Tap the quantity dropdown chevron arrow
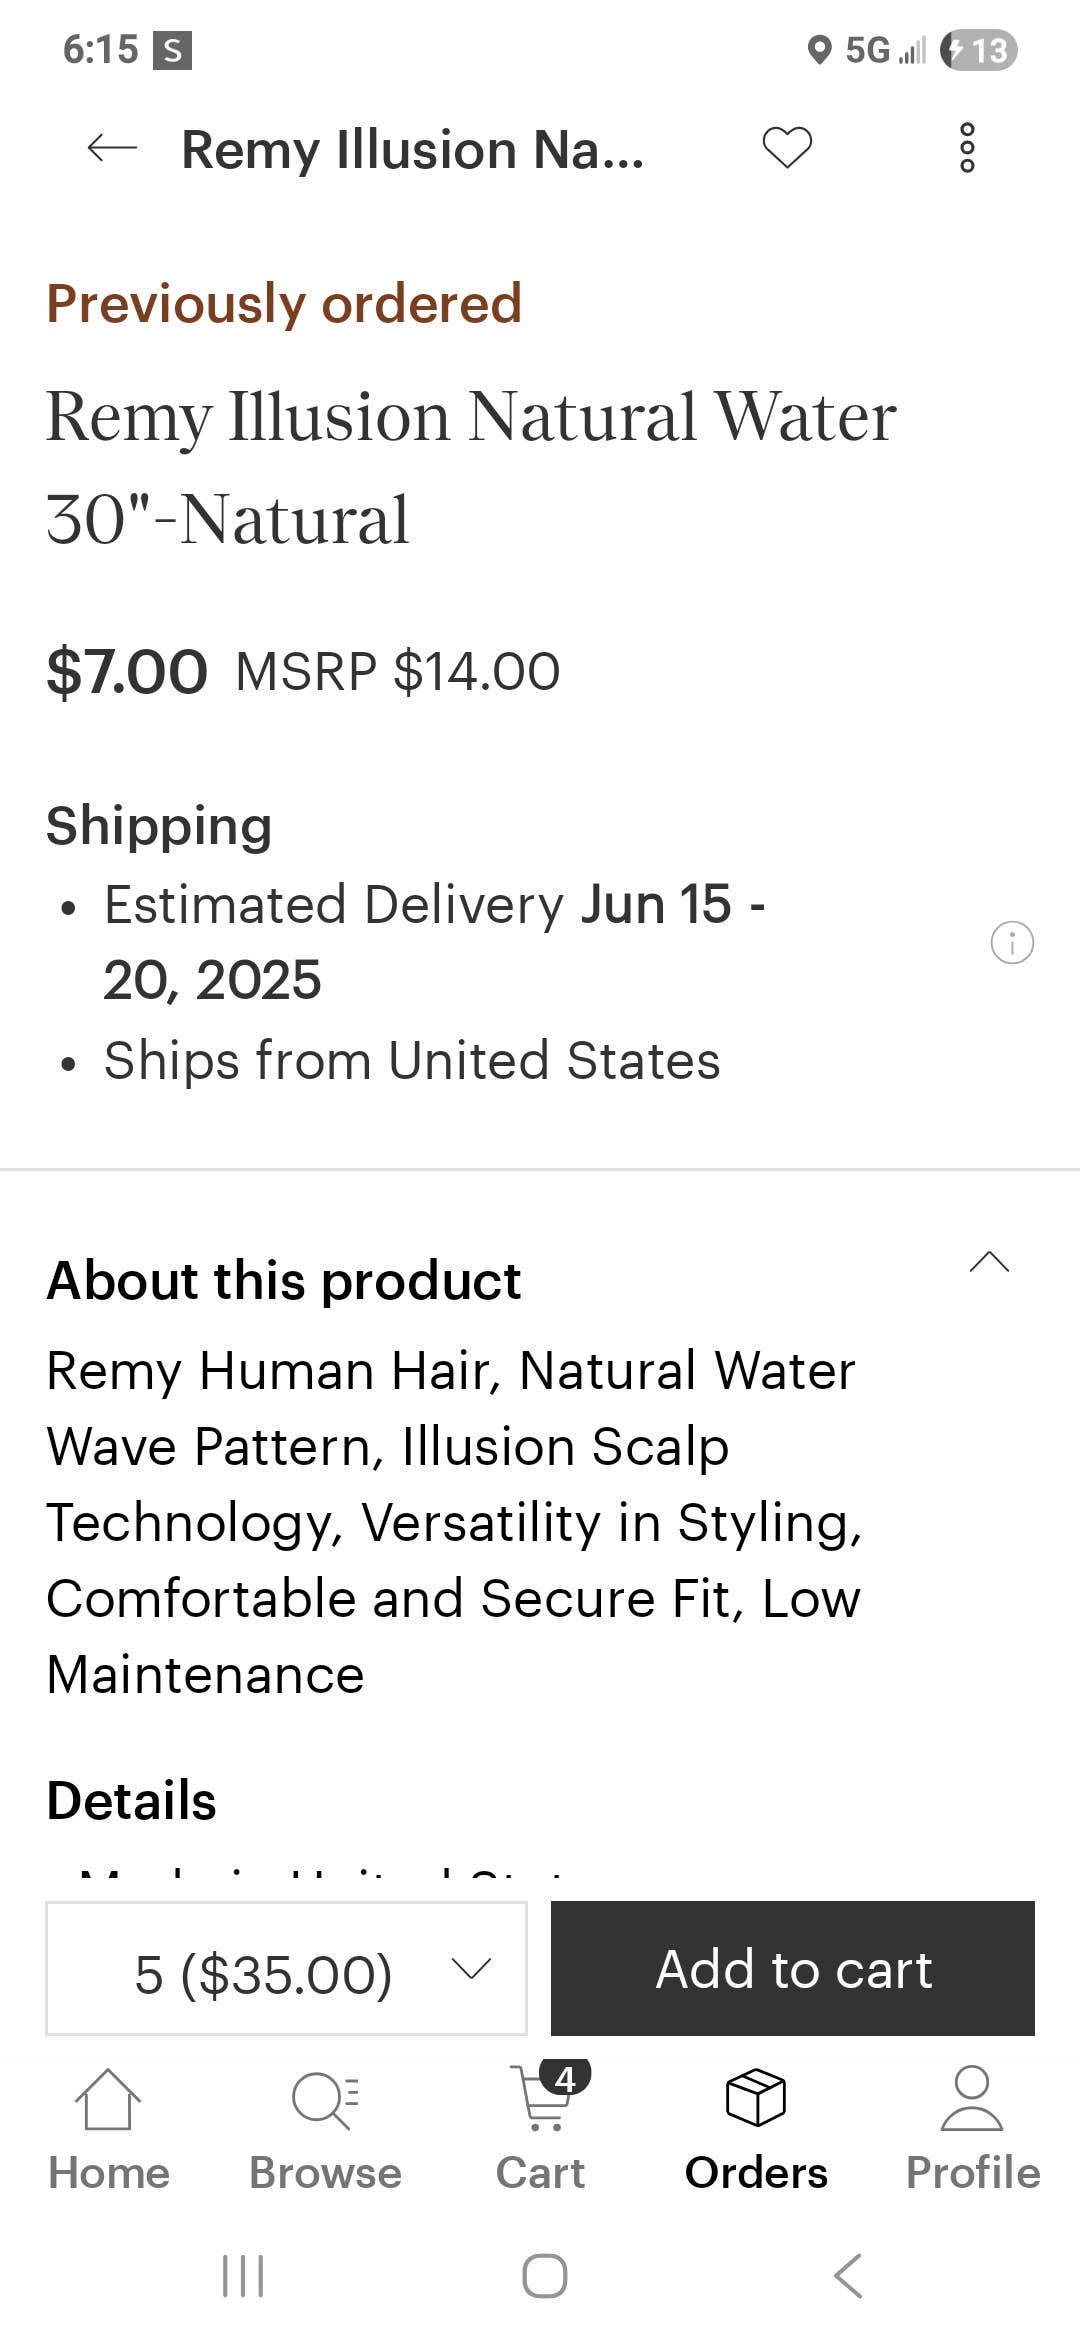The image size is (1080, 2340). pyautogui.click(x=471, y=1968)
